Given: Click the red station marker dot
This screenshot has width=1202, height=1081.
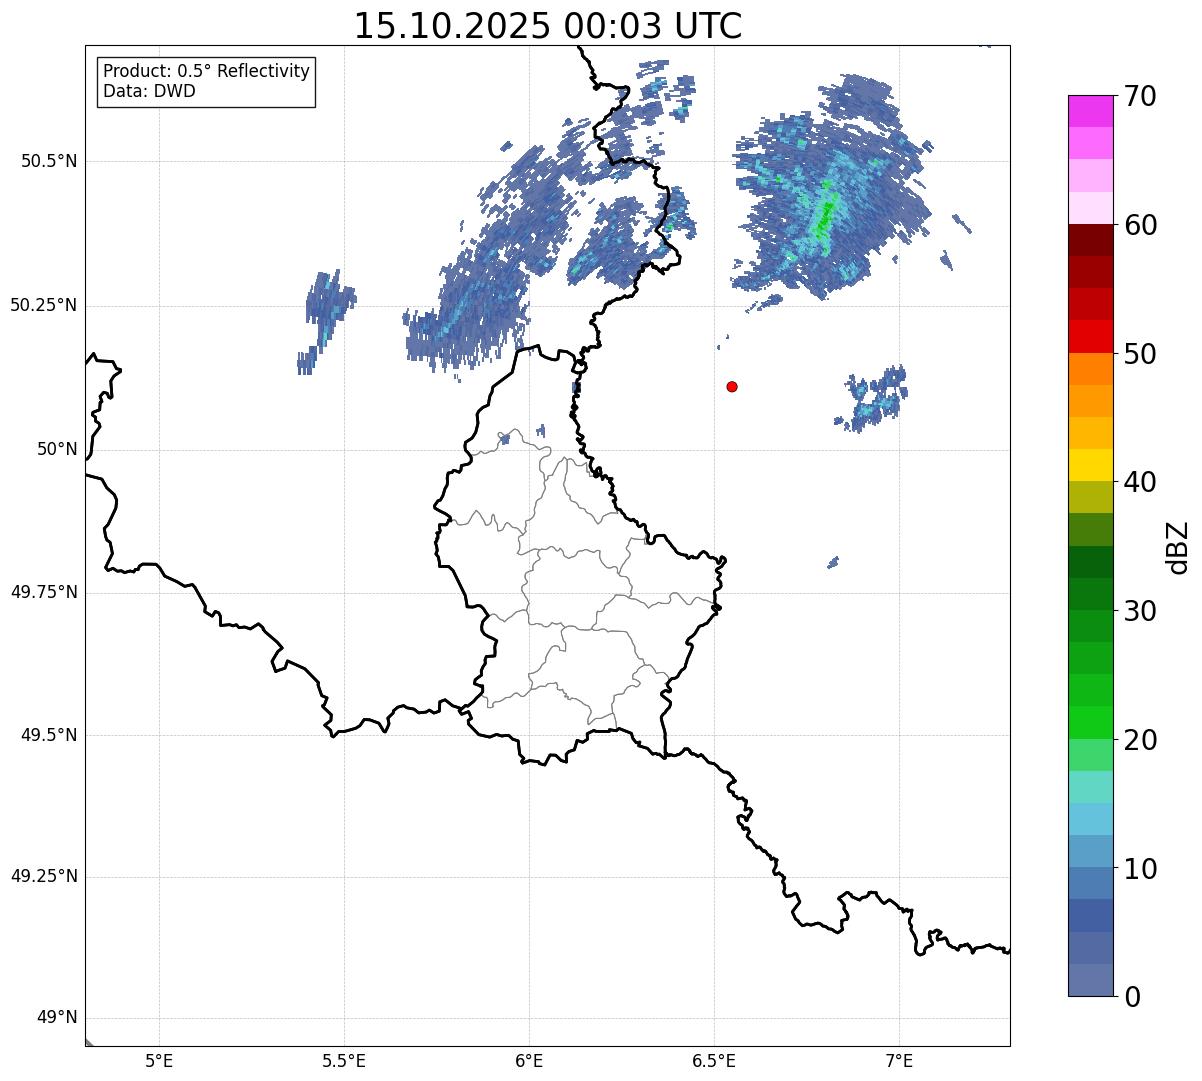Looking at the screenshot, I should click(732, 386).
